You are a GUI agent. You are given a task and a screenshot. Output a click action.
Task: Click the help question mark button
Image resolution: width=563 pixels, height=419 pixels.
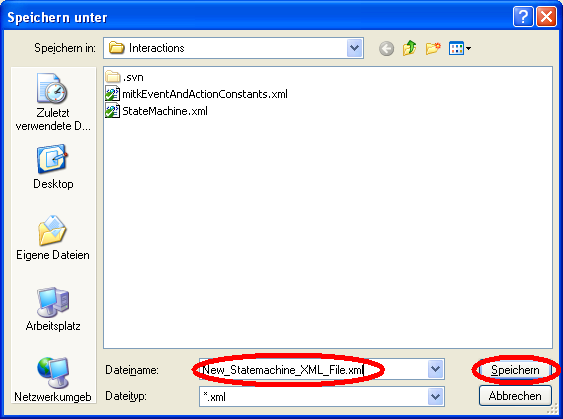[x=523, y=17]
